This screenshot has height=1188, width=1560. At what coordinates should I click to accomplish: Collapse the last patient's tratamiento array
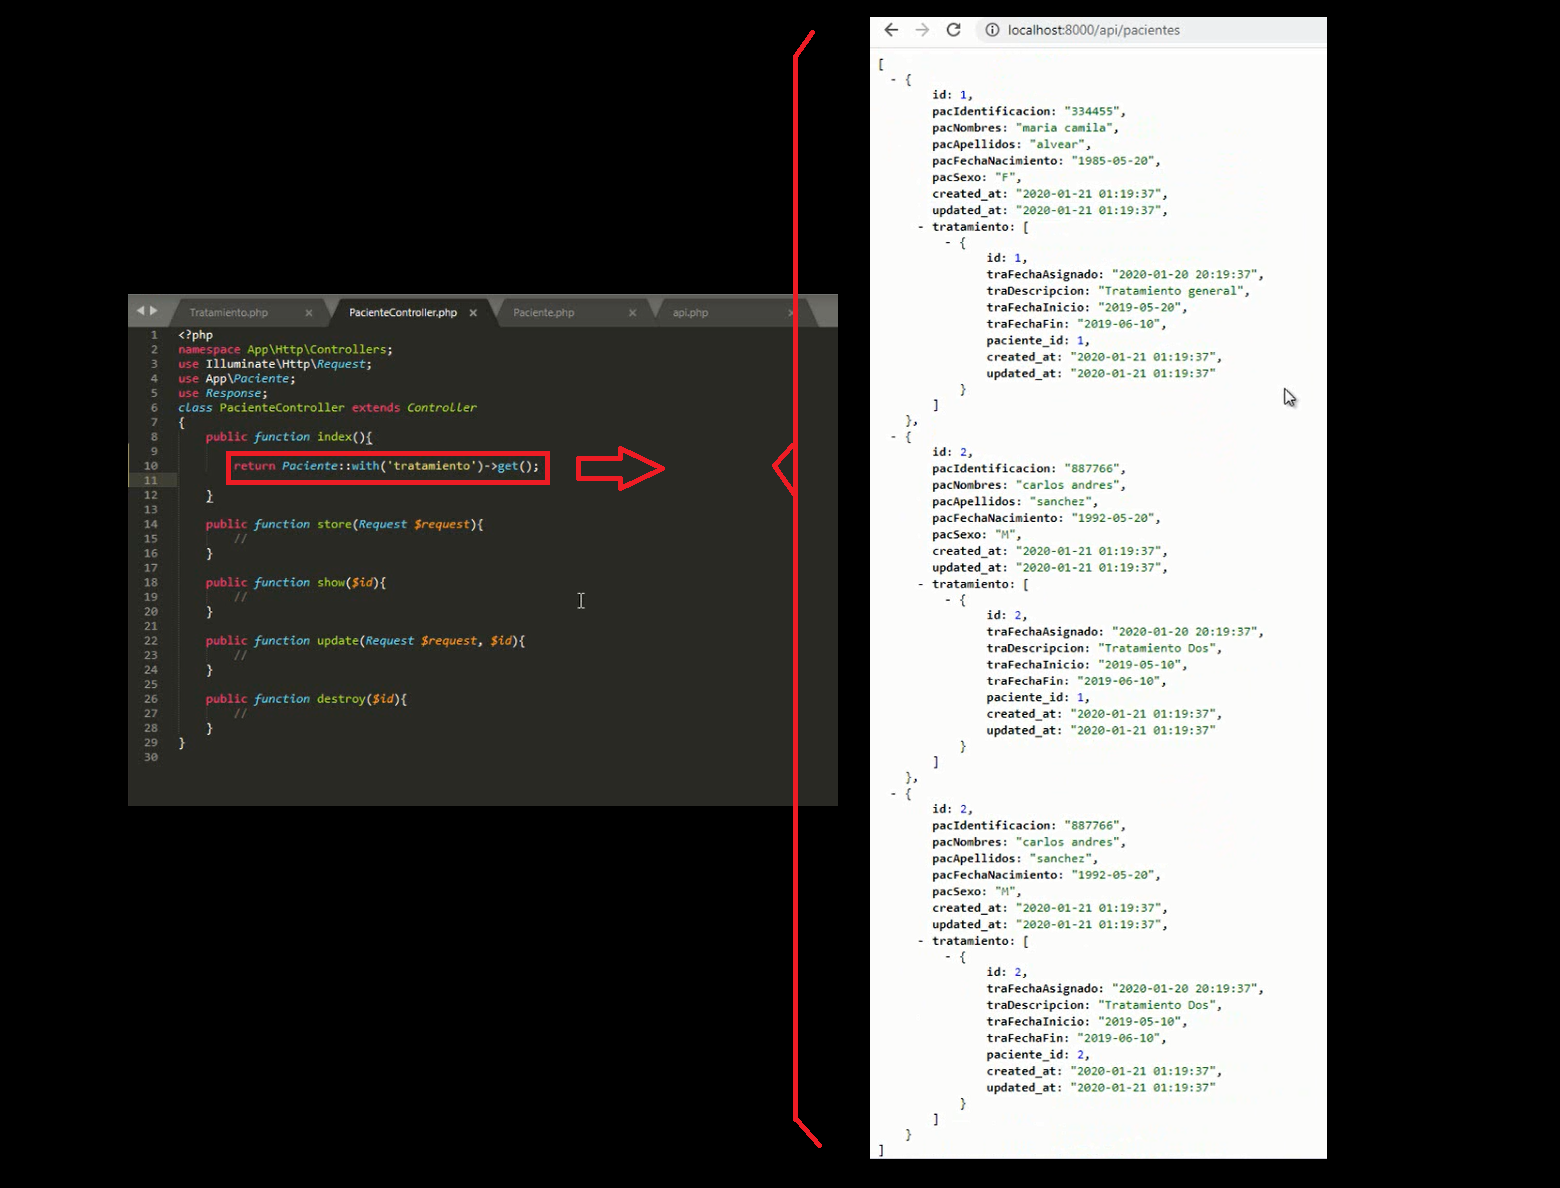(x=921, y=941)
